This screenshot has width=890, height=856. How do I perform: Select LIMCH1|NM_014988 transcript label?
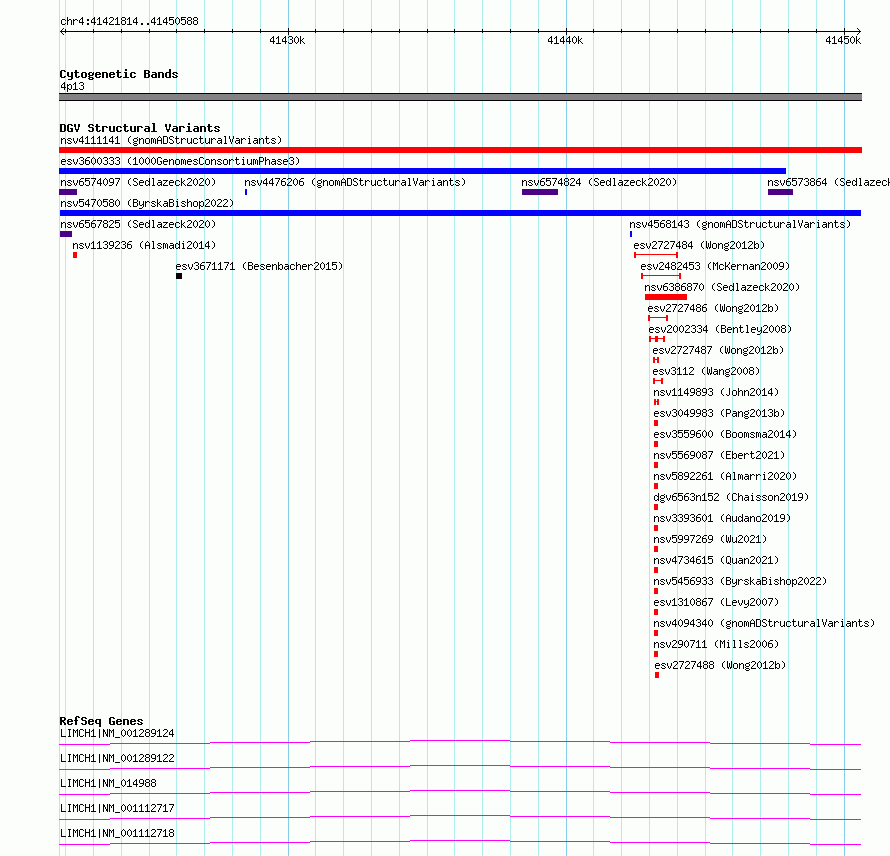108,783
